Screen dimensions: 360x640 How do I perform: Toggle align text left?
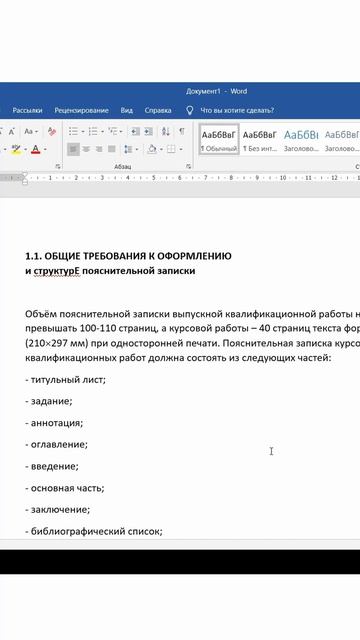[x=73, y=149]
